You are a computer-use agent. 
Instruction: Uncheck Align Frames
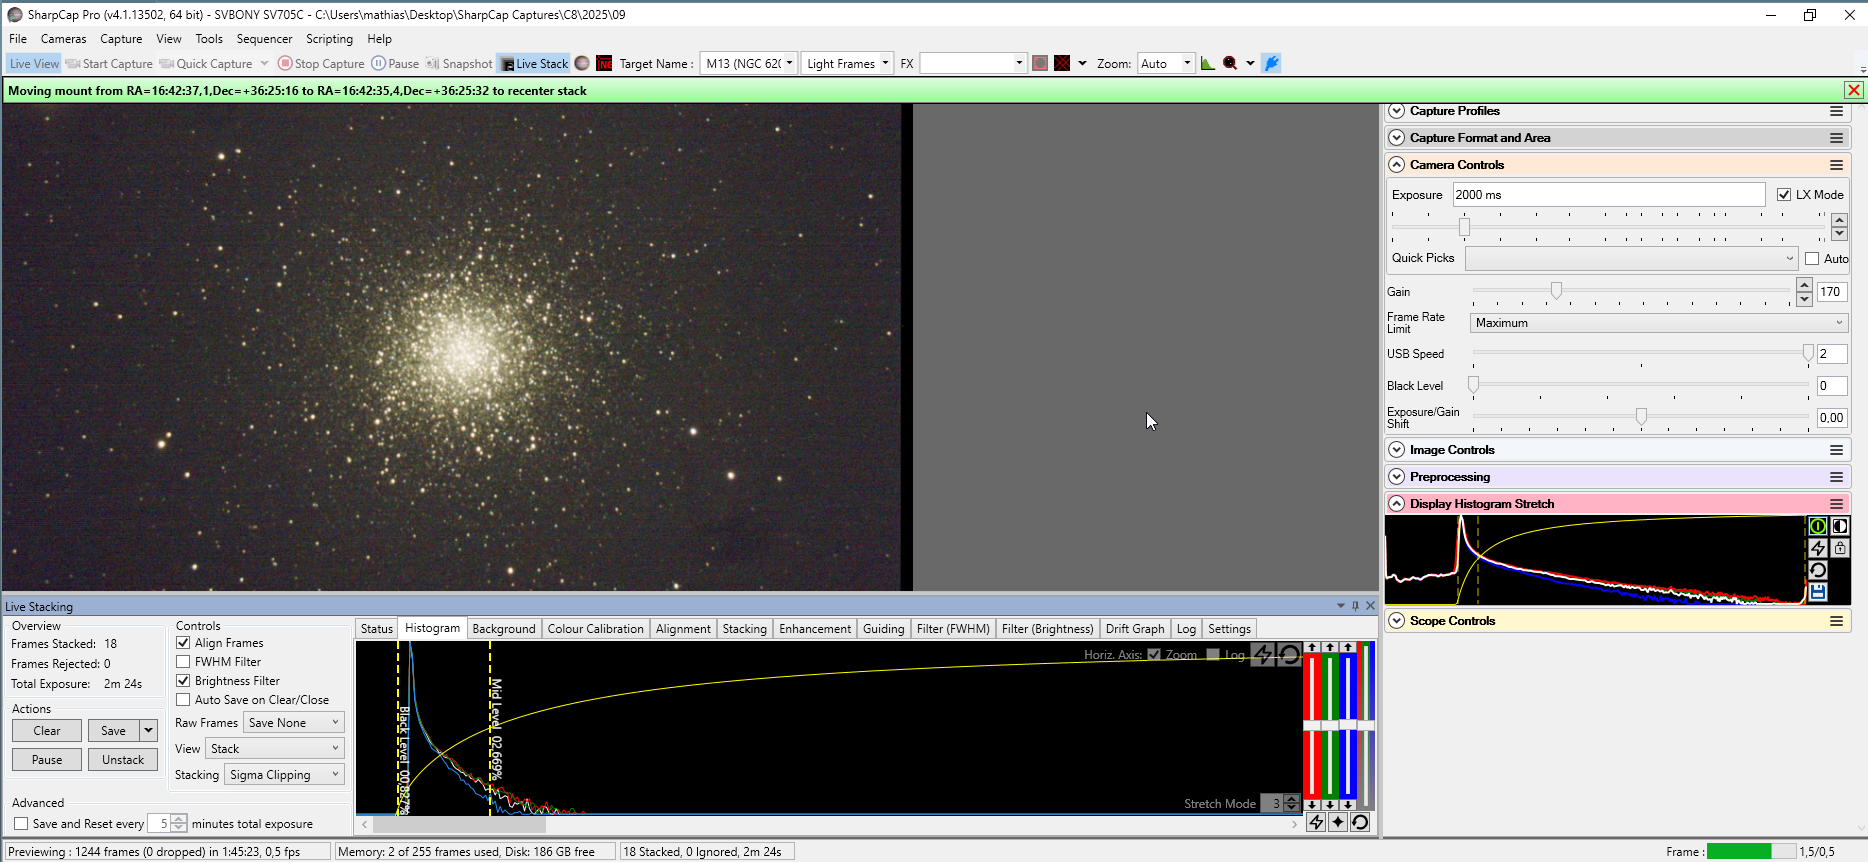point(183,643)
